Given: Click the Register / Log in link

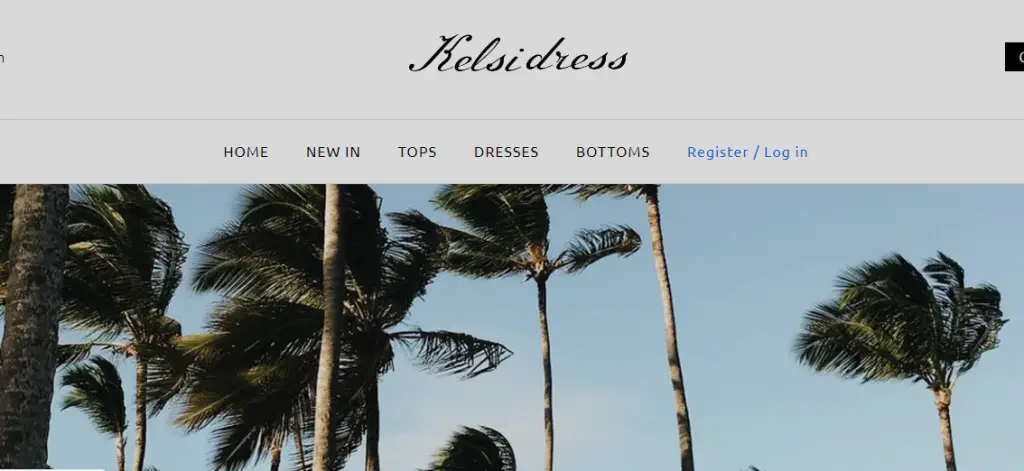Looking at the screenshot, I should pyautogui.click(x=747, y=152).
